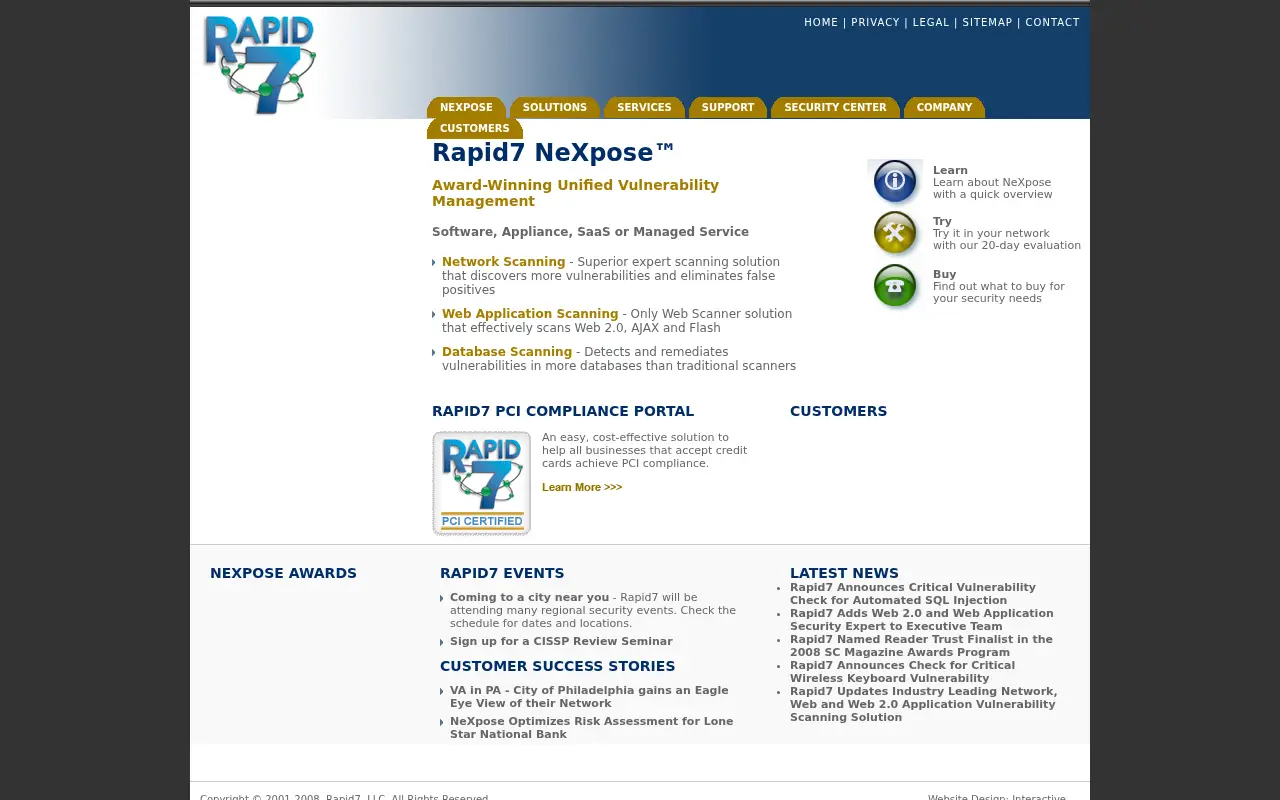
Task: Open the Support navigation tab
Action: click(728, 108)
